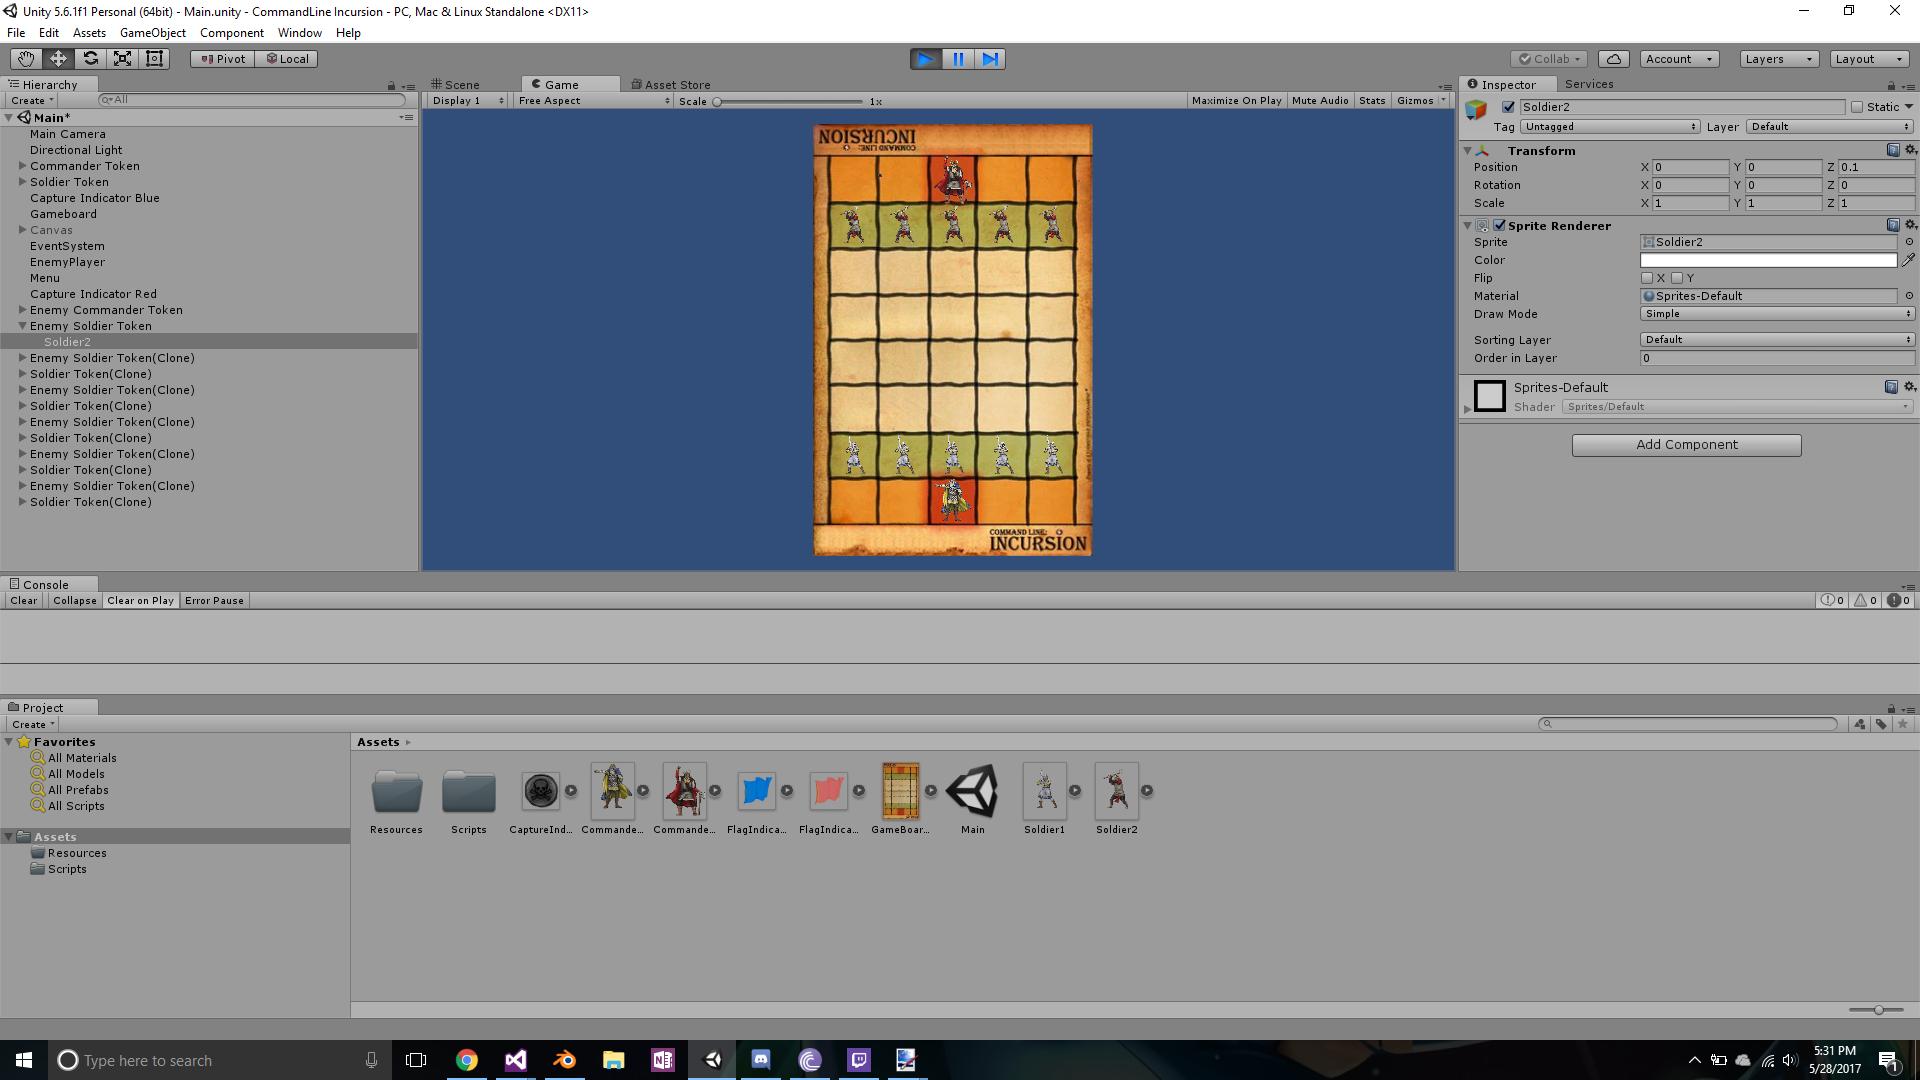Select the Move tool
The width and height of the screenshot is (1920, 1080).
point(58,59)
